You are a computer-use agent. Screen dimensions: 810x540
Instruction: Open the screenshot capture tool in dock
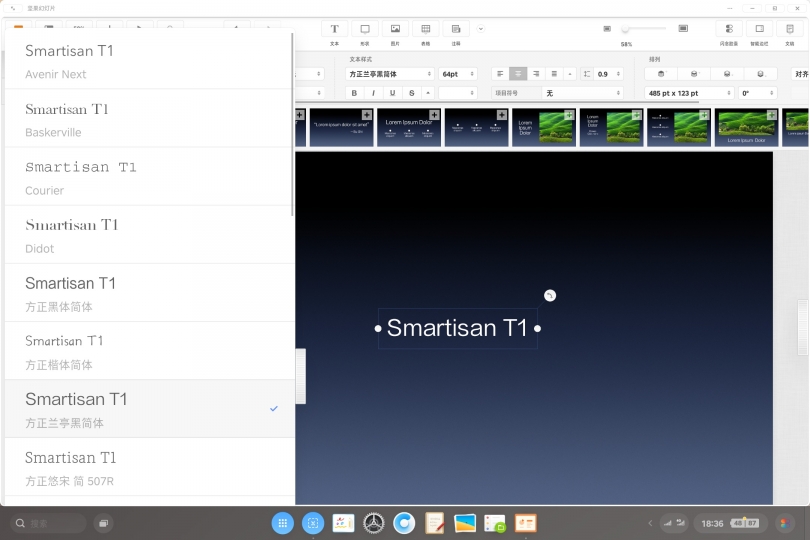click(x=313, y=523)
